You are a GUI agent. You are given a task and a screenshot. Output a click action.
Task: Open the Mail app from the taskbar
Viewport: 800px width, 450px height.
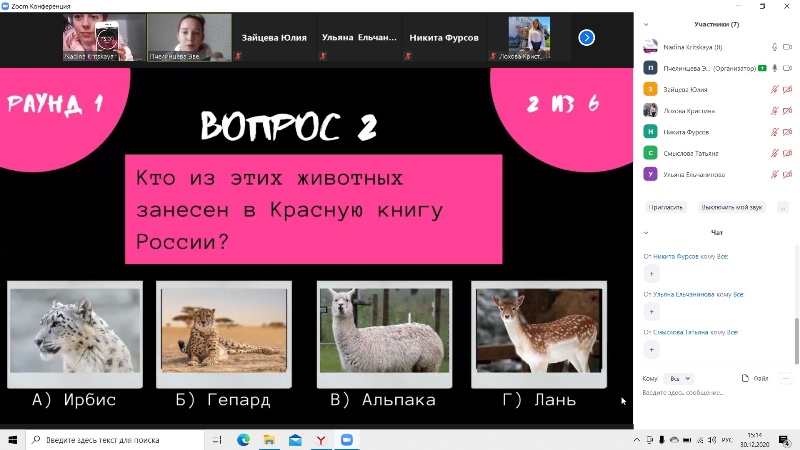tap(295, 440)
